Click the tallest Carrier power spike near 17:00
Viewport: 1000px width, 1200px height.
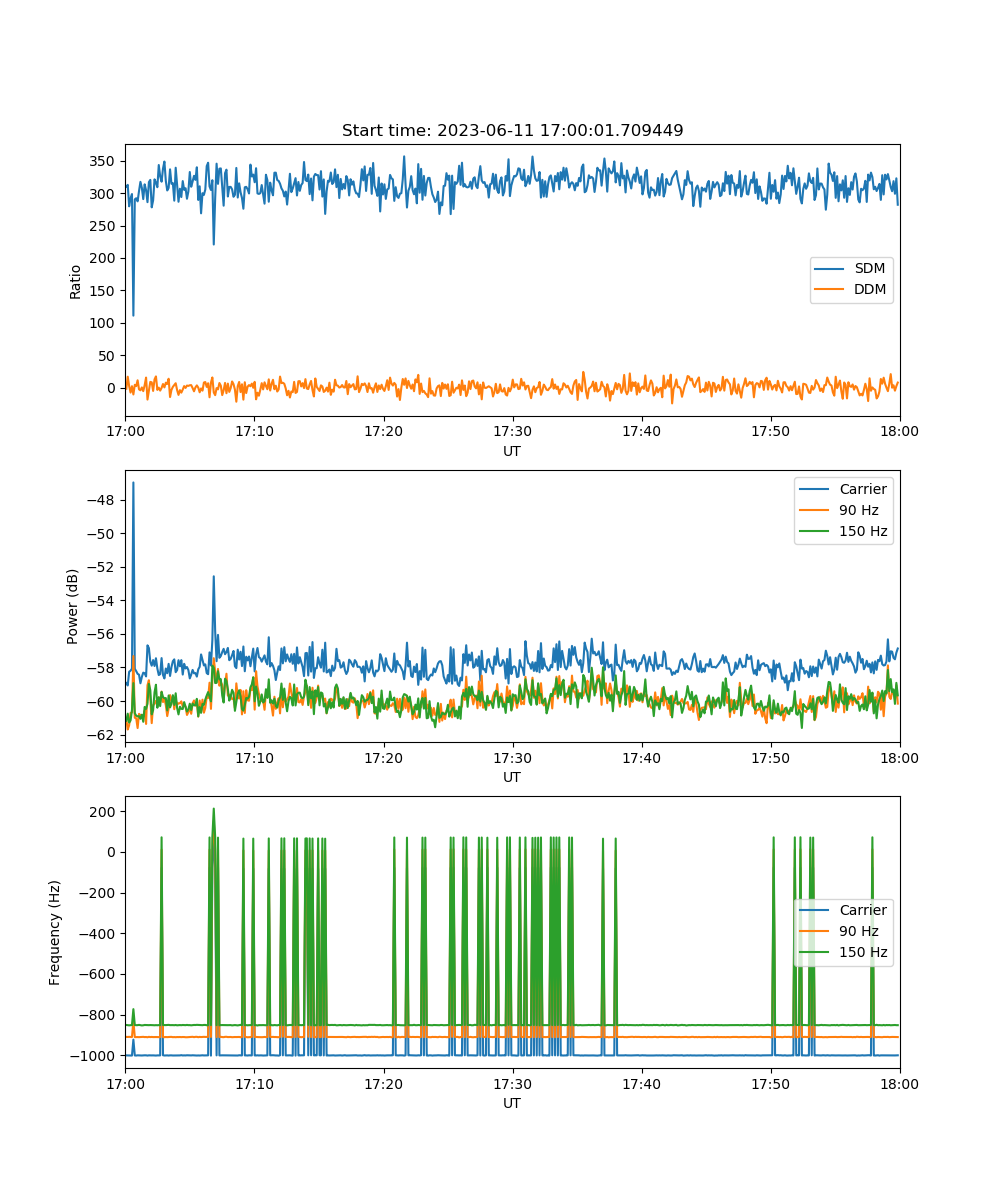[133, 484]
